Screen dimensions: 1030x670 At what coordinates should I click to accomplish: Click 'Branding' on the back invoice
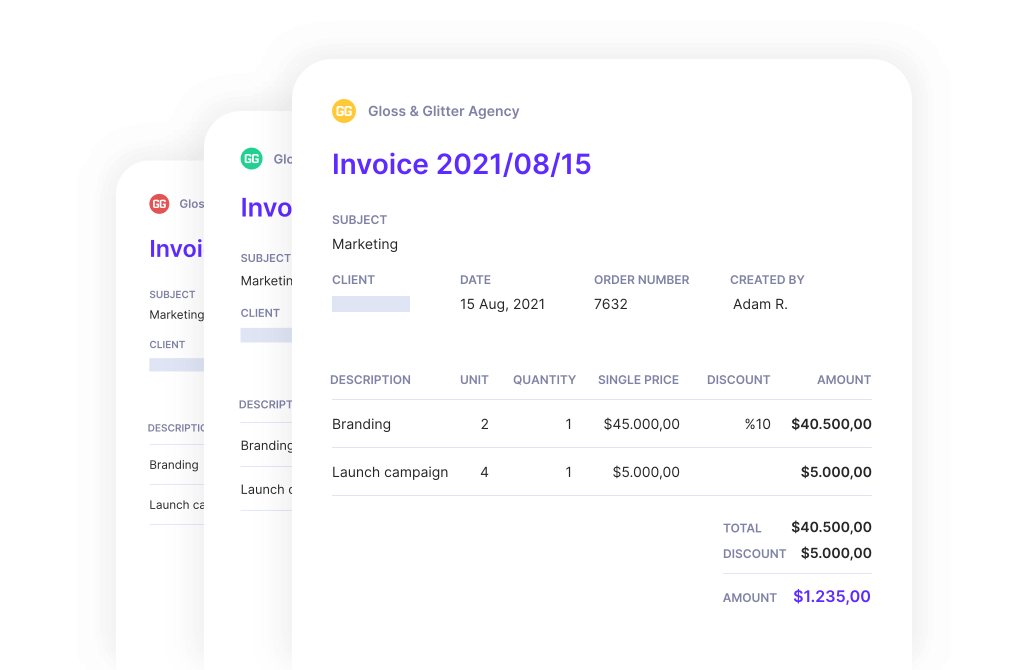point(173,464)
